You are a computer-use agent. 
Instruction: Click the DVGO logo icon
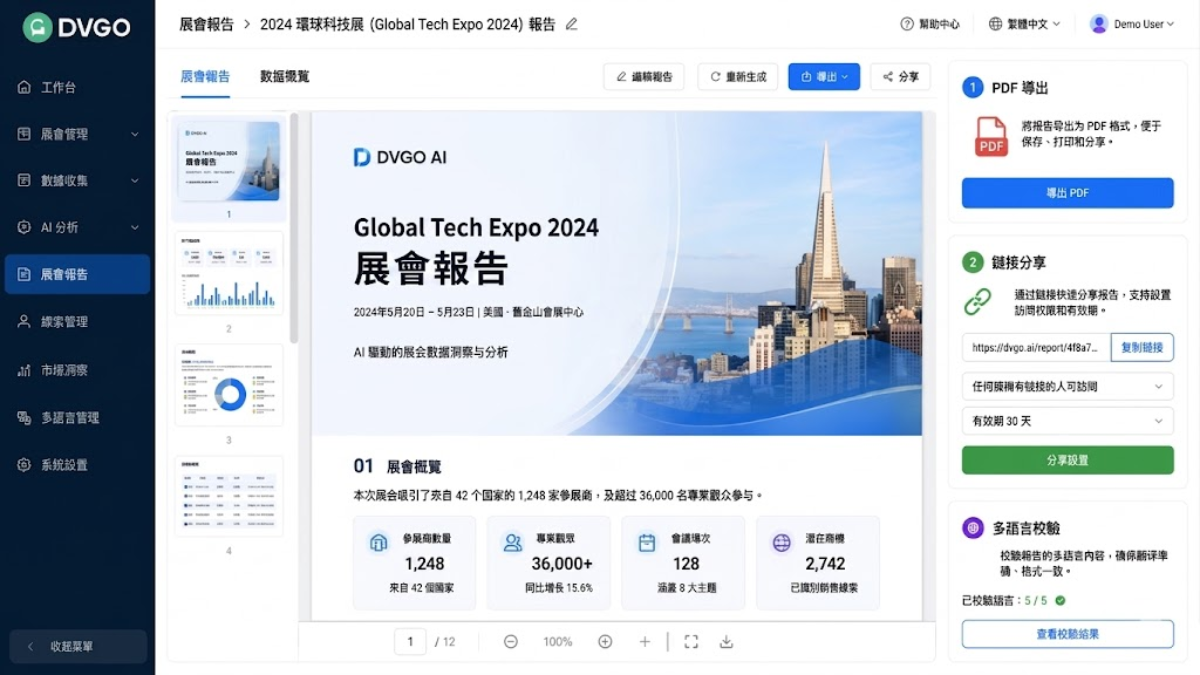38,28
